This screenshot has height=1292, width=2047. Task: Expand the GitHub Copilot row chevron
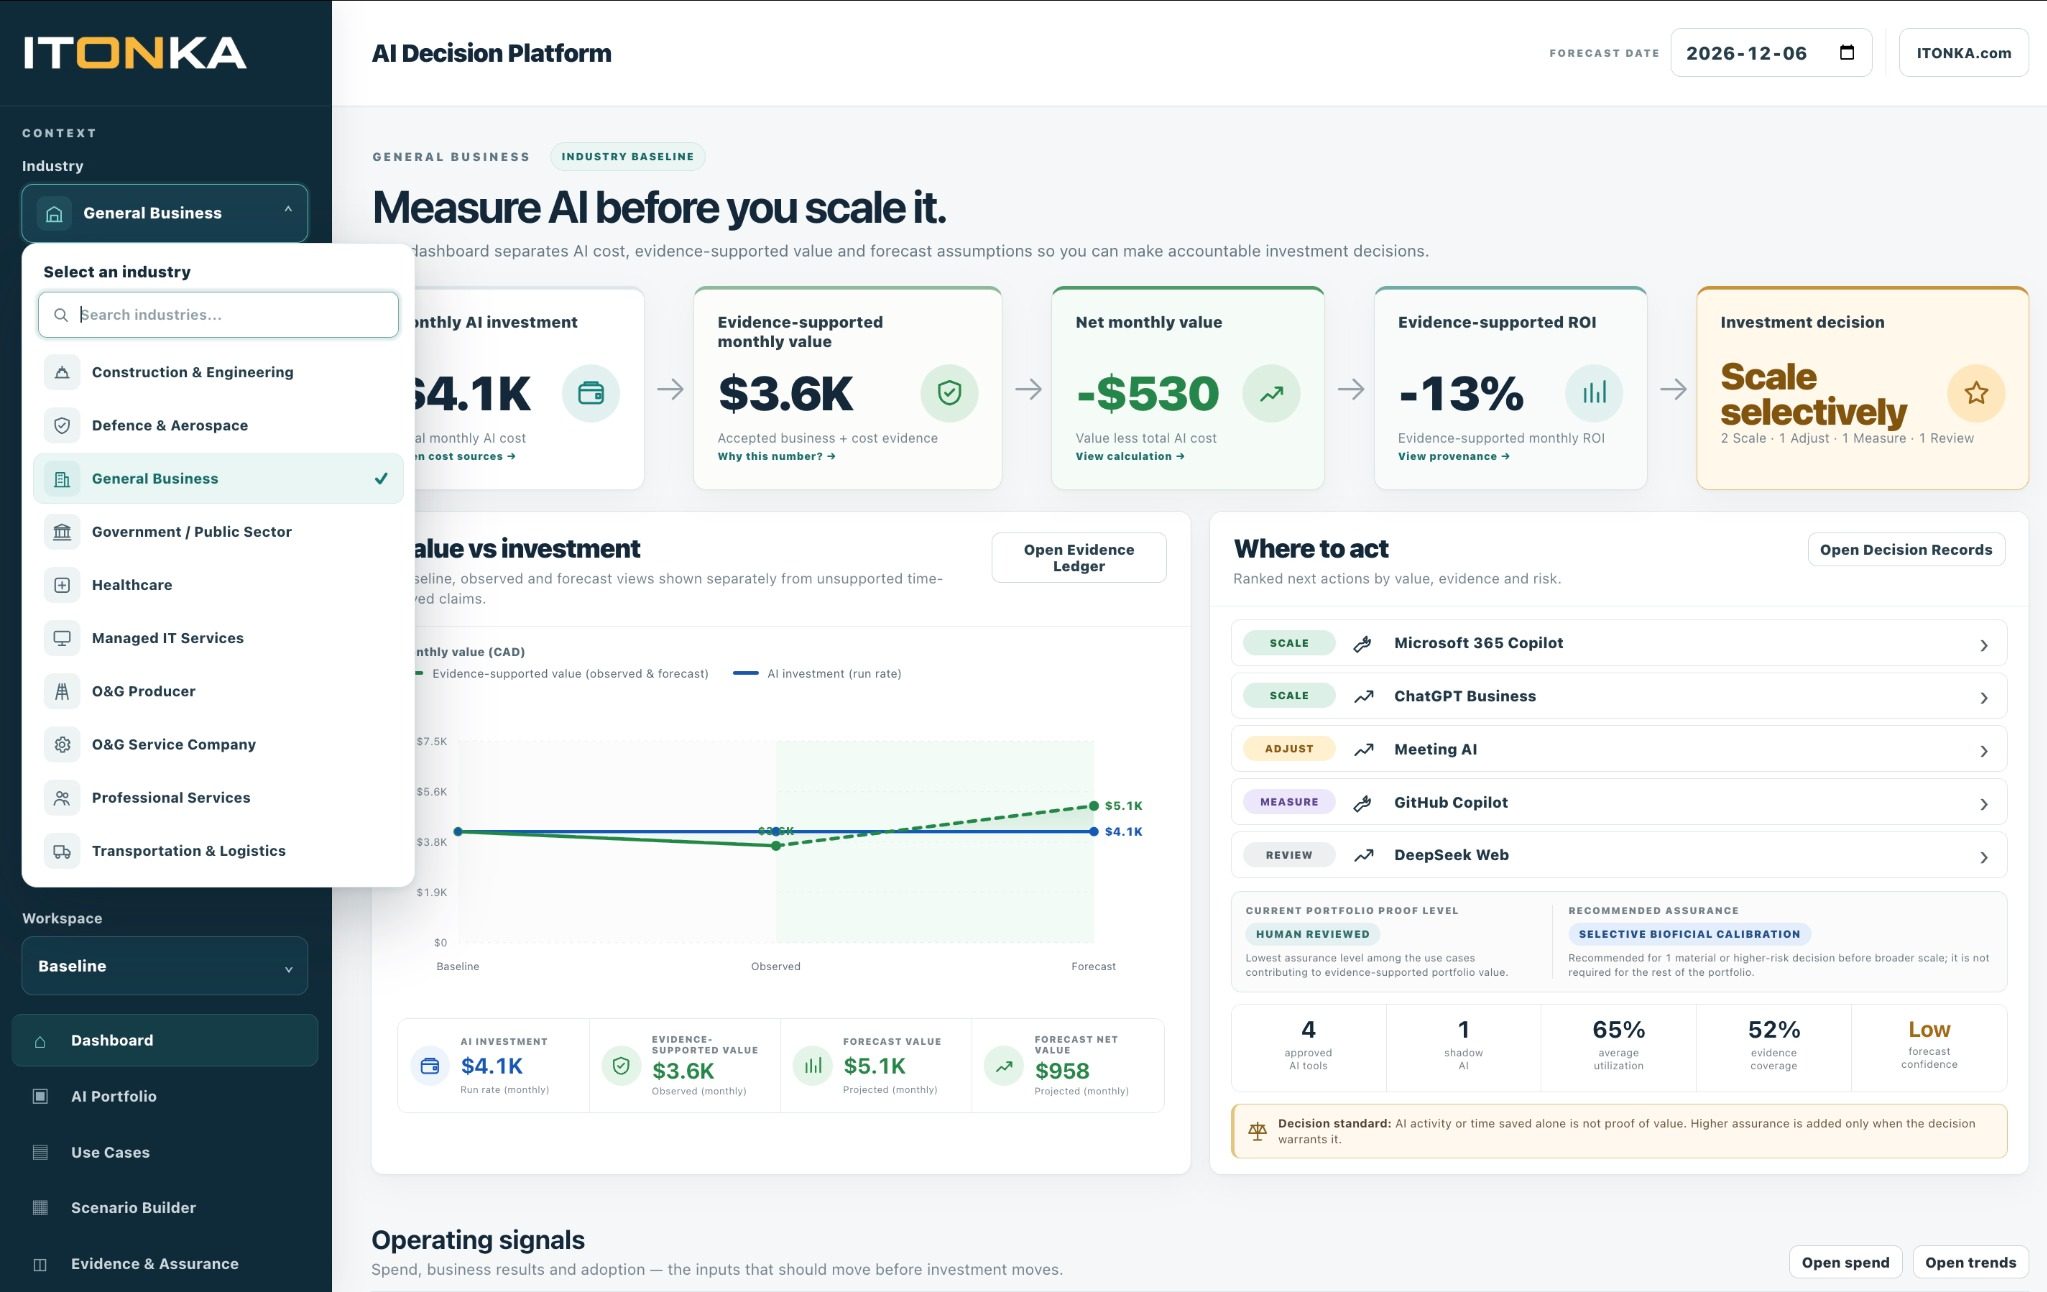[1984, 804]
